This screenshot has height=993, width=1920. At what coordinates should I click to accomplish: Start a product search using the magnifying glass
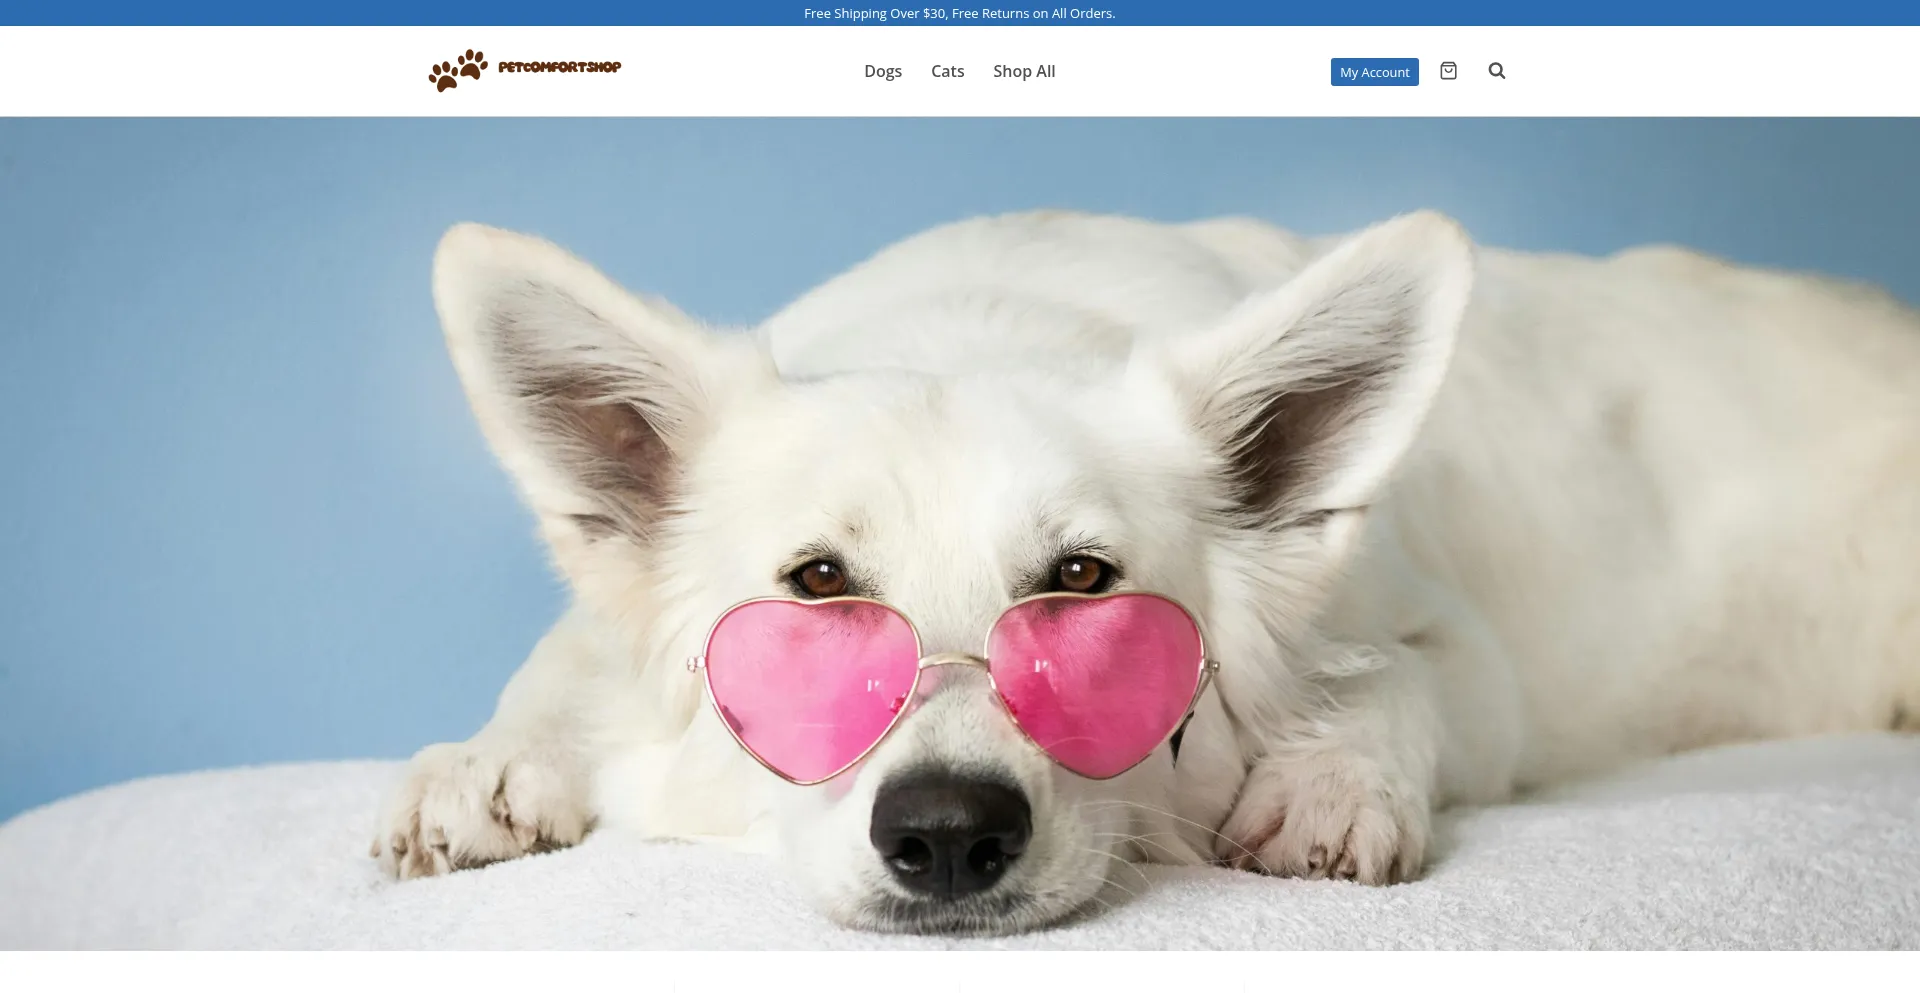coord(1496,71)
